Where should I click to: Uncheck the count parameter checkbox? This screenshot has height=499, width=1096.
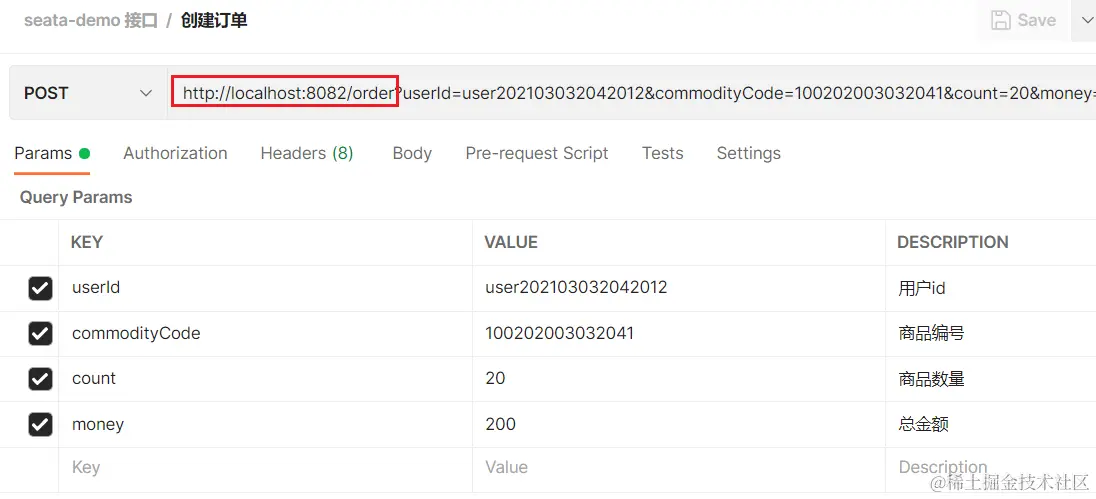[x=40, y=379]
